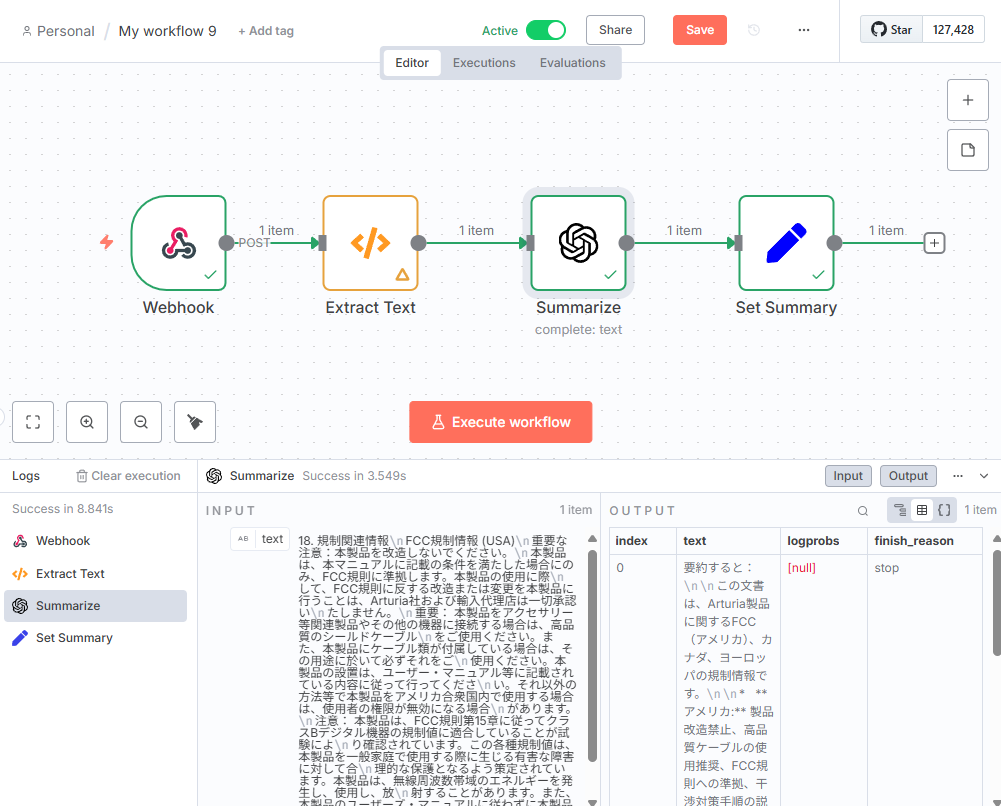Collapse the logs panel chevron
Viewport: 1001px width, 806px height.
pos(984,476)
